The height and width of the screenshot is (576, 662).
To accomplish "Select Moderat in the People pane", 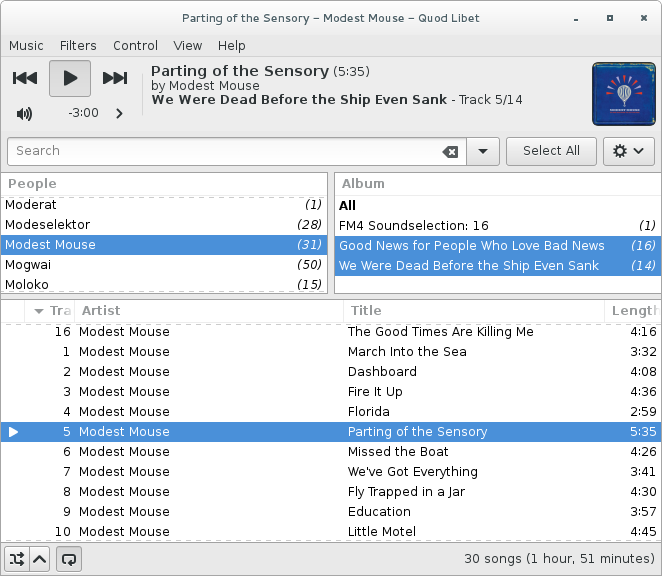I will [164, 205].
